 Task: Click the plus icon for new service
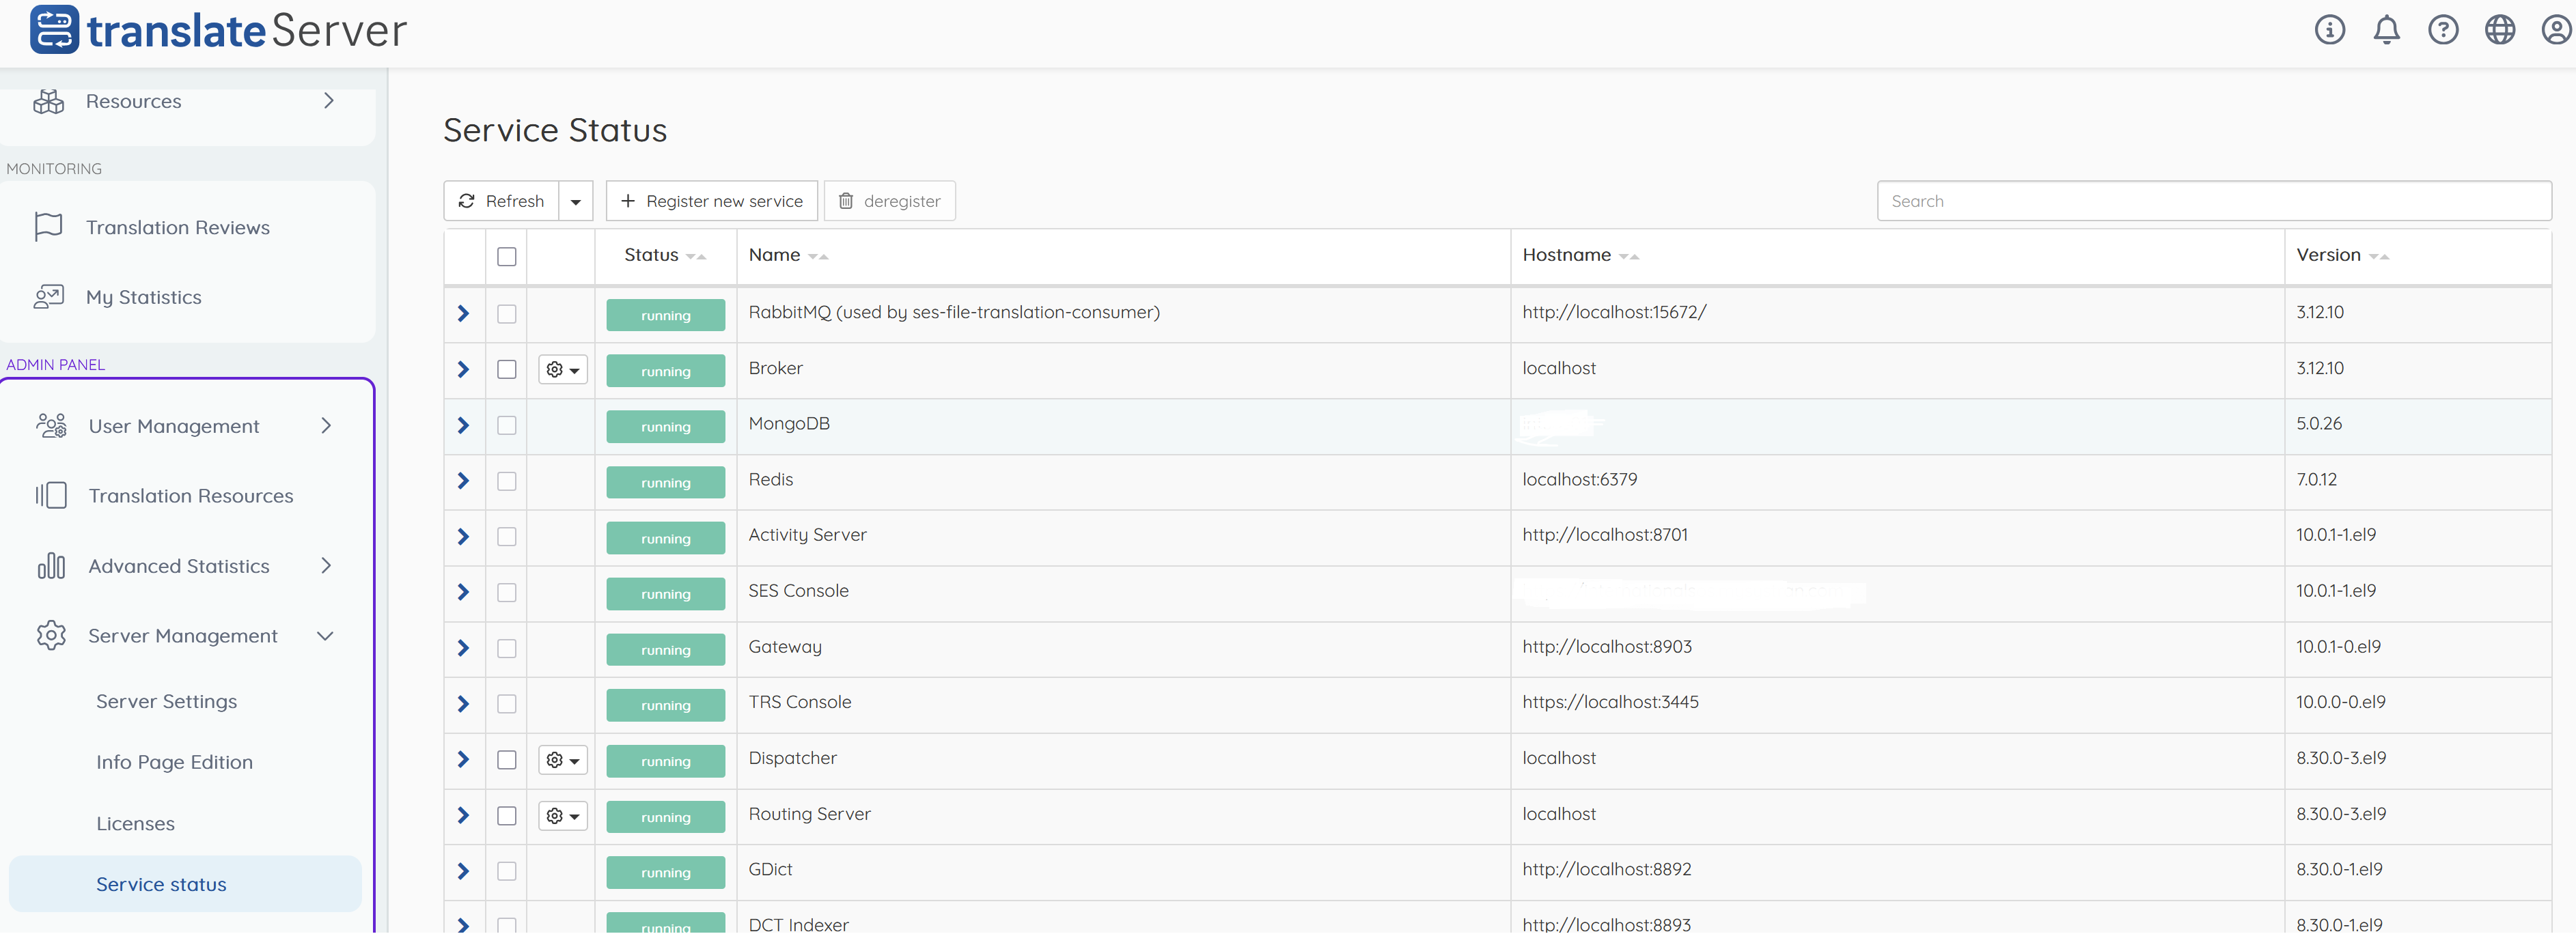628,201
